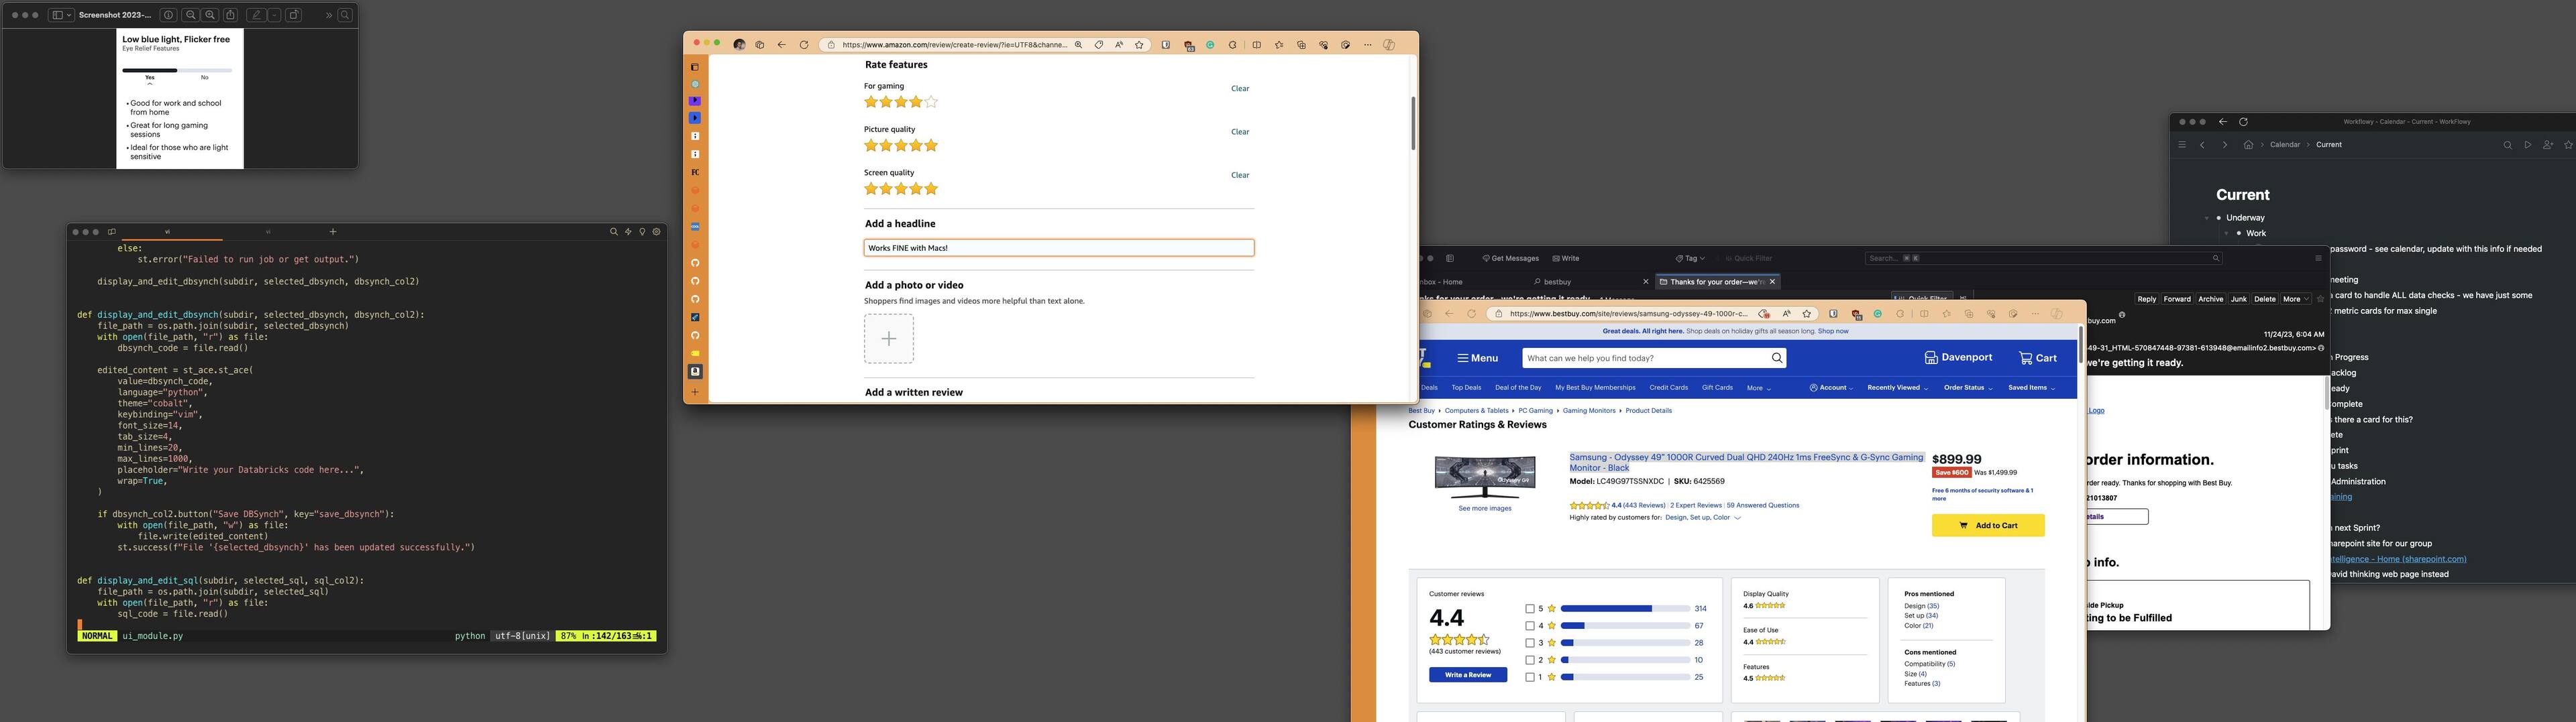Open the Best Buy Menu
Image resolution: width=2576 pixels, height=722 pixels.
coord(1477,358)
